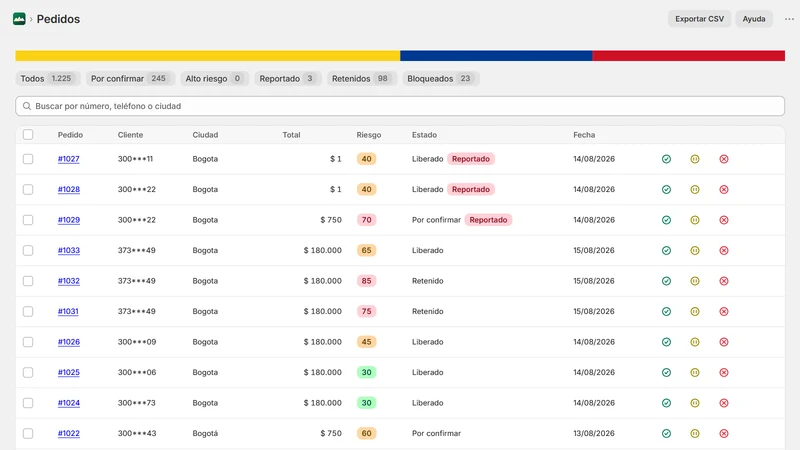This screenshot has height=450, width=800.
Task: Toggle the select-all checkbox in table header
Action: click(x=28, y=134)
